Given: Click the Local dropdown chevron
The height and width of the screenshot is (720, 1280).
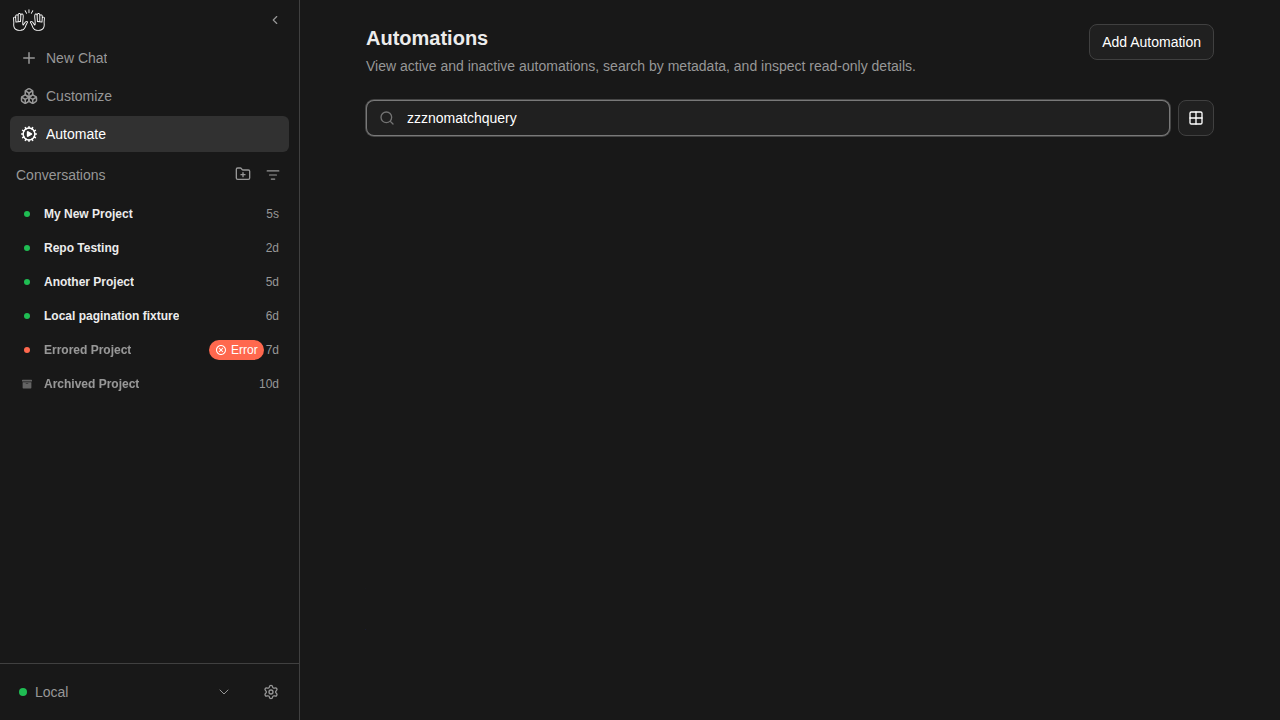Looking at the screenshot, I should [224, 692].
